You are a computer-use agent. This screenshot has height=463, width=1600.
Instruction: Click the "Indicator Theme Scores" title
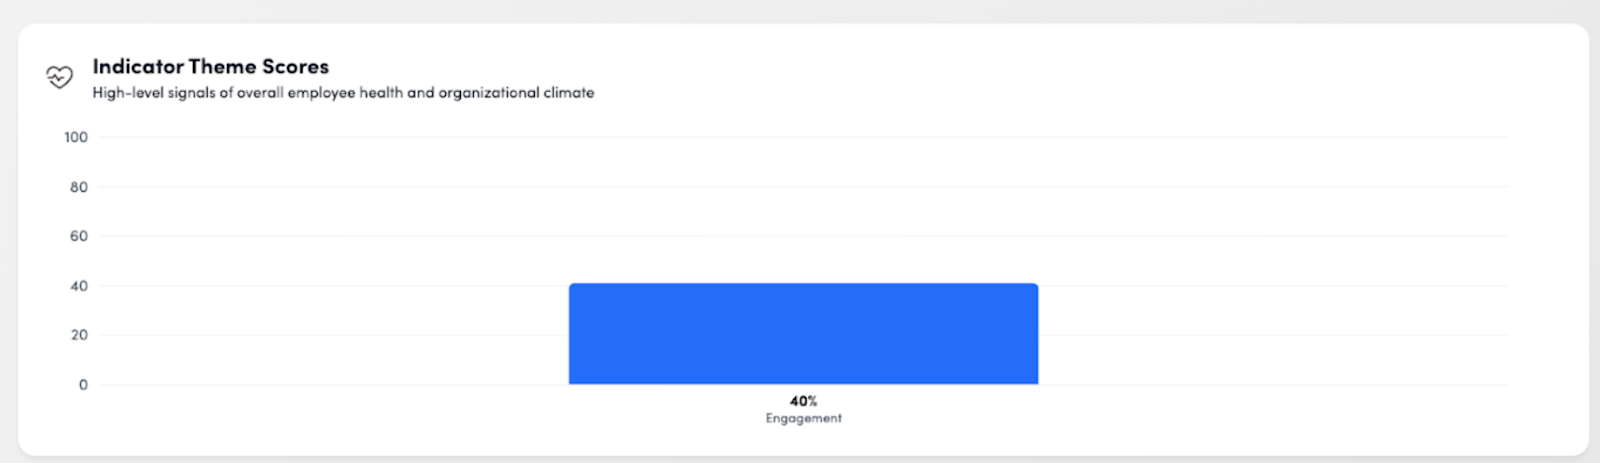(x=210, y=67)
